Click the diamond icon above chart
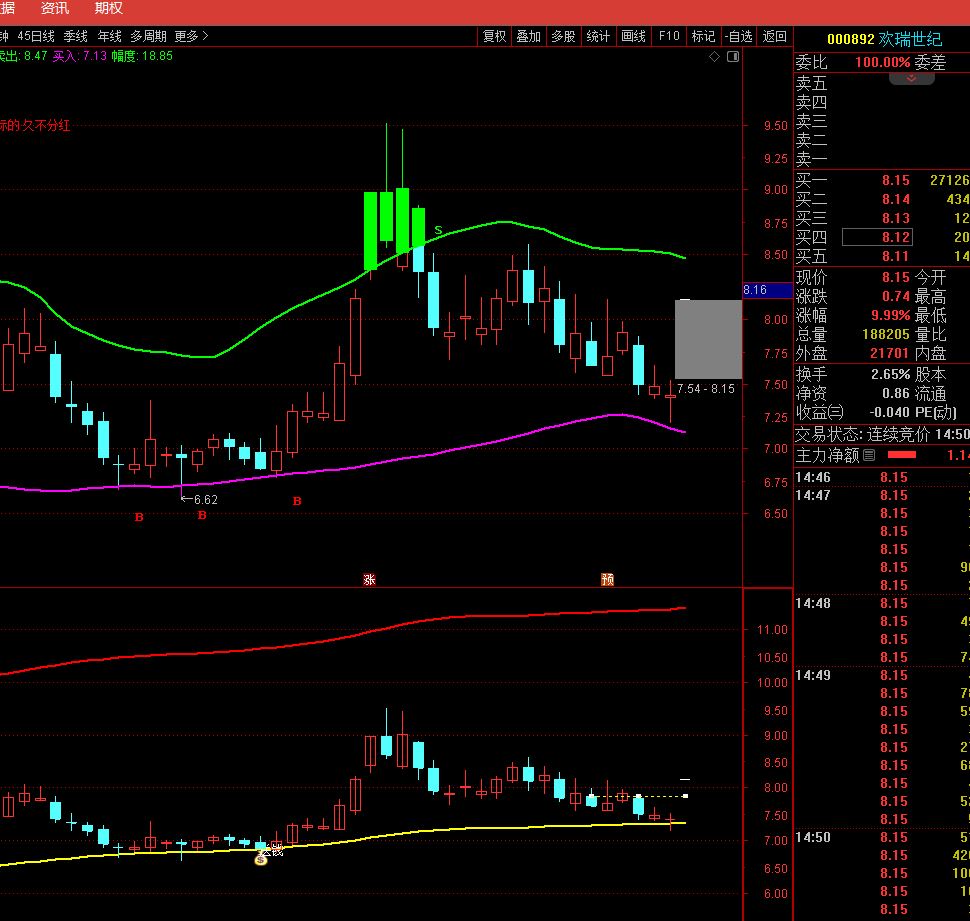 pyautogui.click(x=714, y=57)
